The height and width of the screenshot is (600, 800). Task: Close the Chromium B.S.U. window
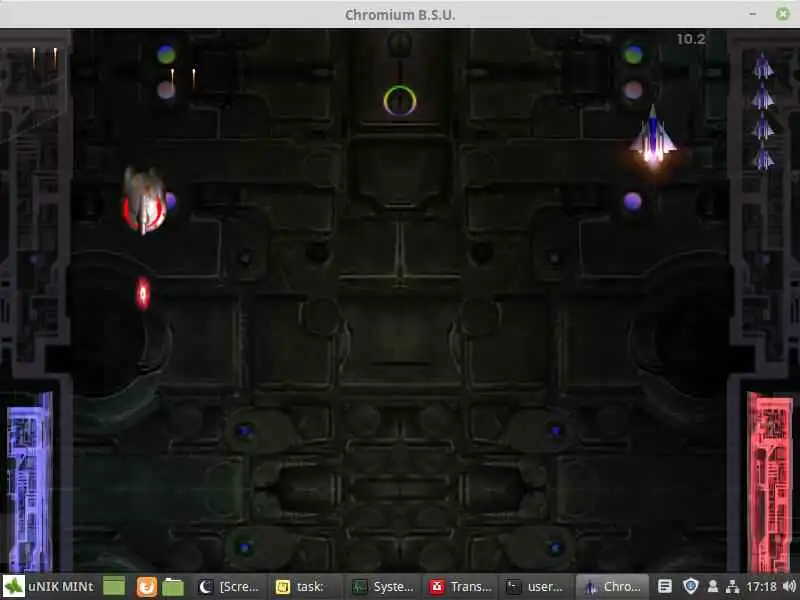point(783,14)
